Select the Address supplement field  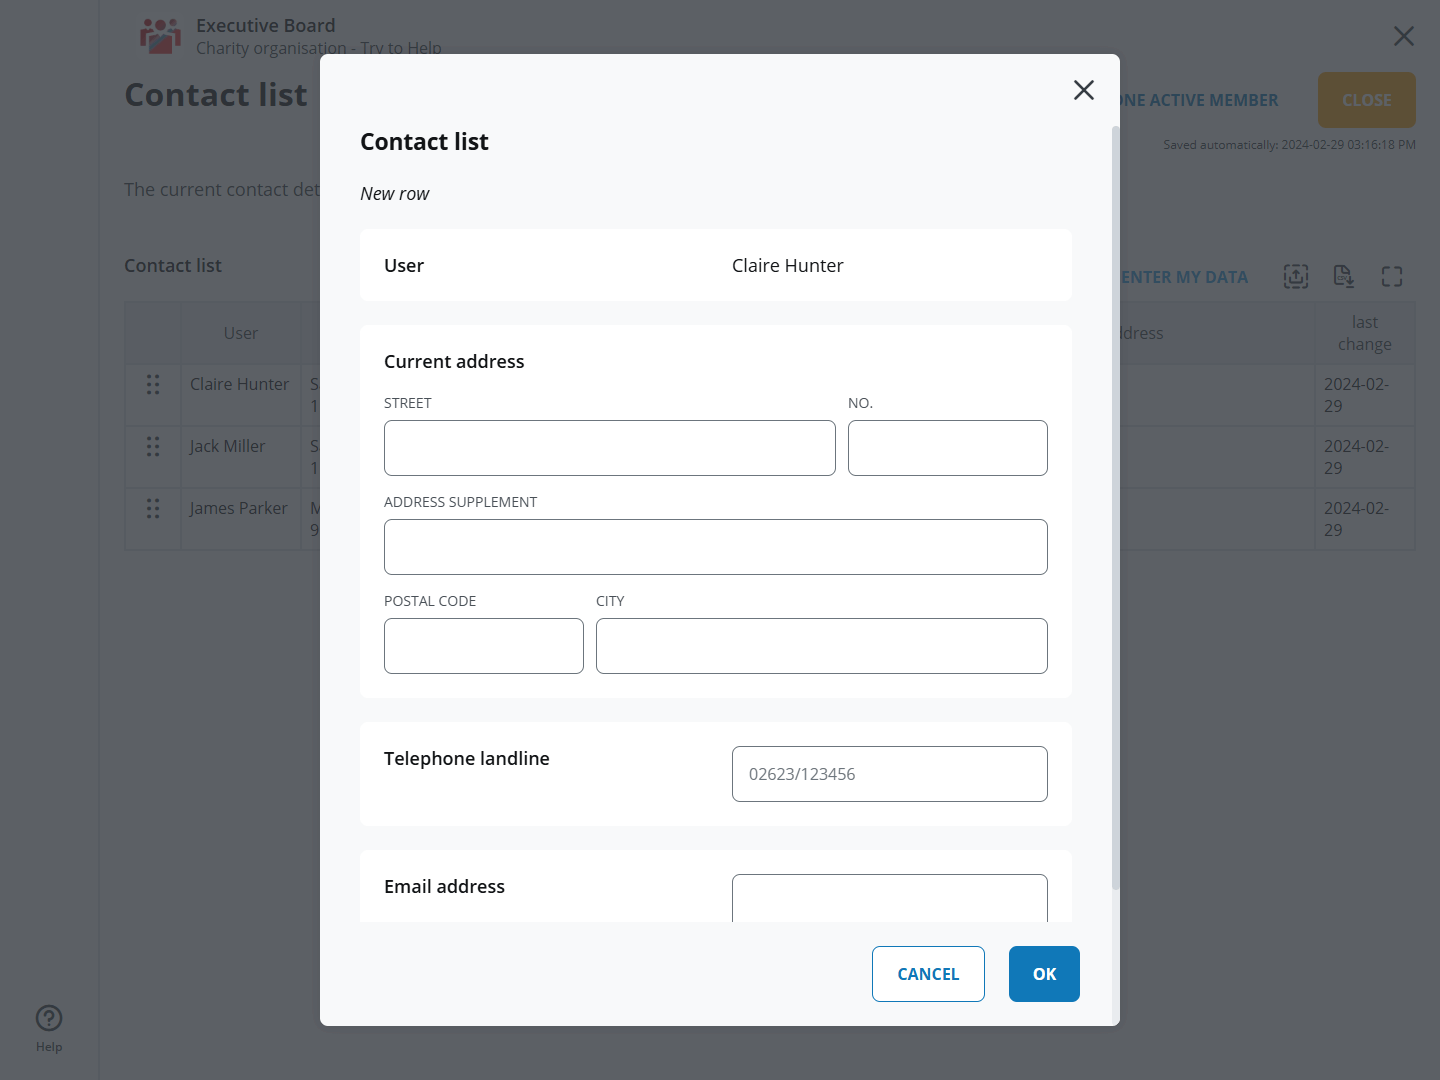point(715,547)
